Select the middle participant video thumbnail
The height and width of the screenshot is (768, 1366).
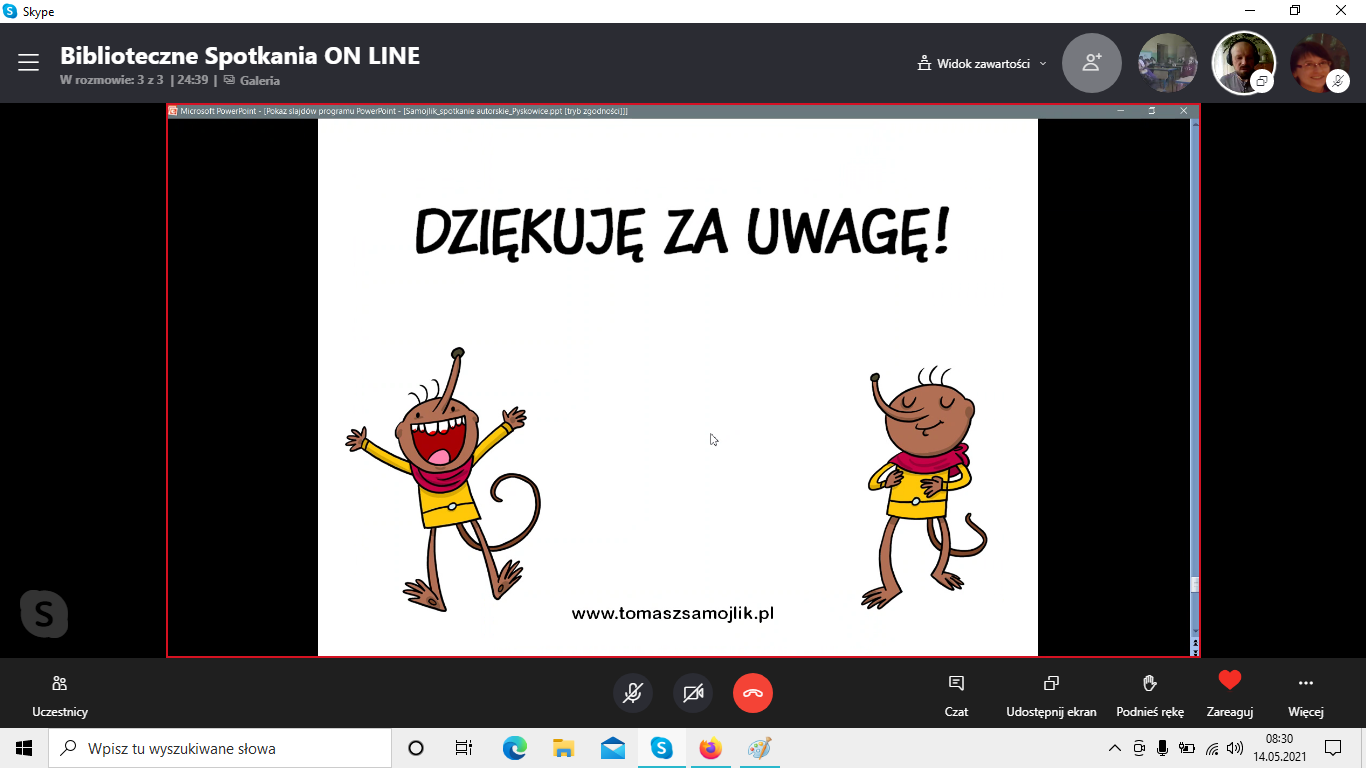pos(1243,62)
